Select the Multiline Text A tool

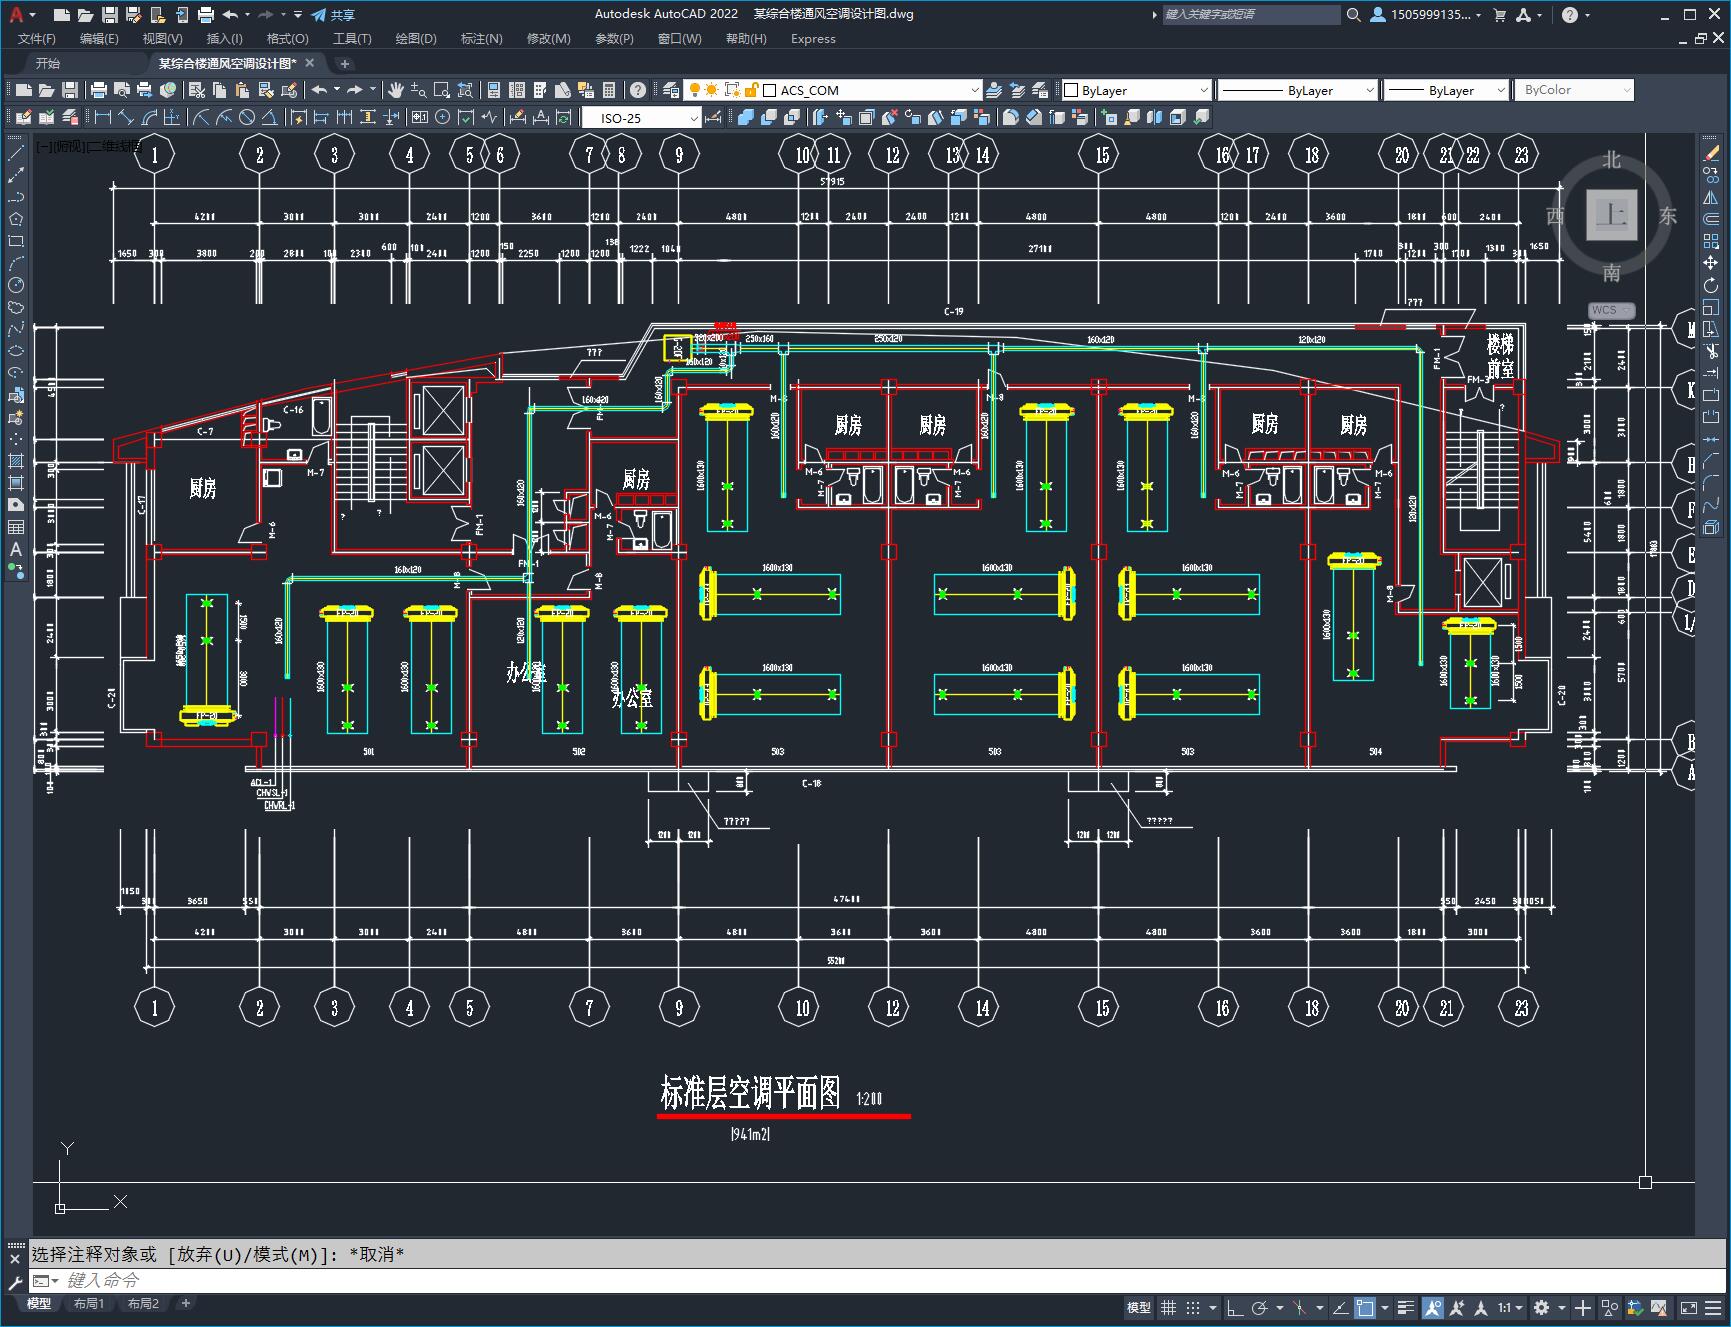coord(16,549)
